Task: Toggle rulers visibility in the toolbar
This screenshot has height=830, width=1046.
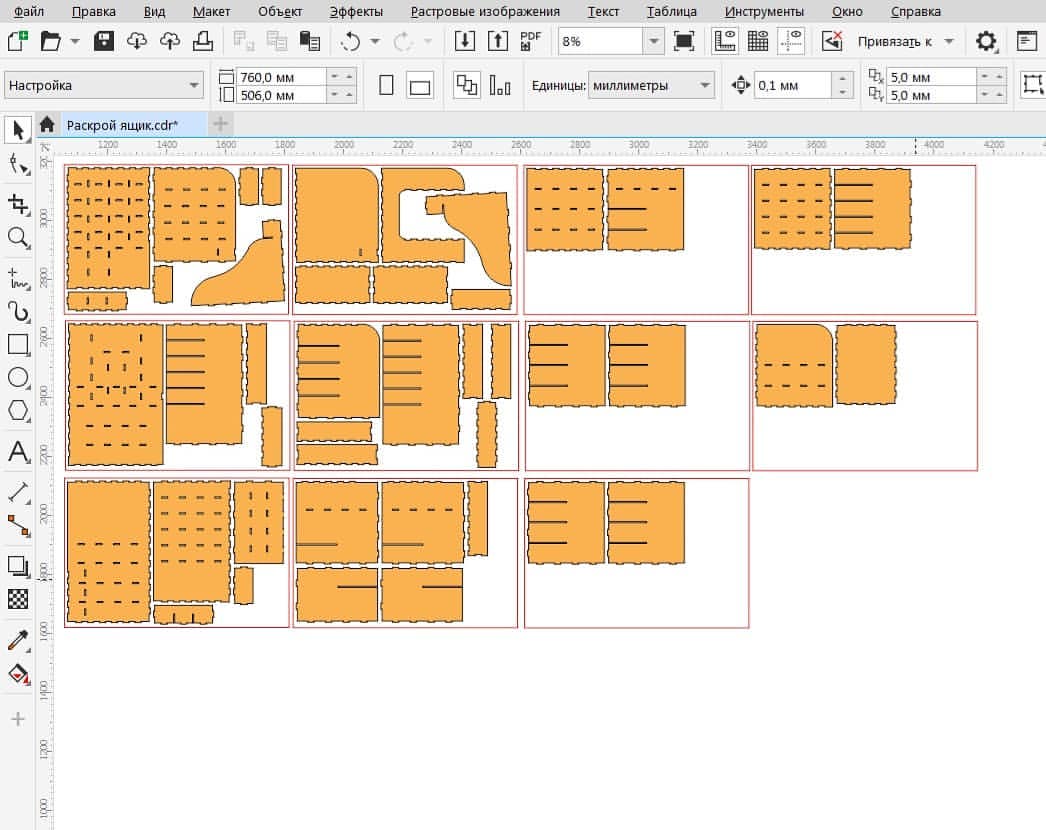Action: click(x=724, y=40)
